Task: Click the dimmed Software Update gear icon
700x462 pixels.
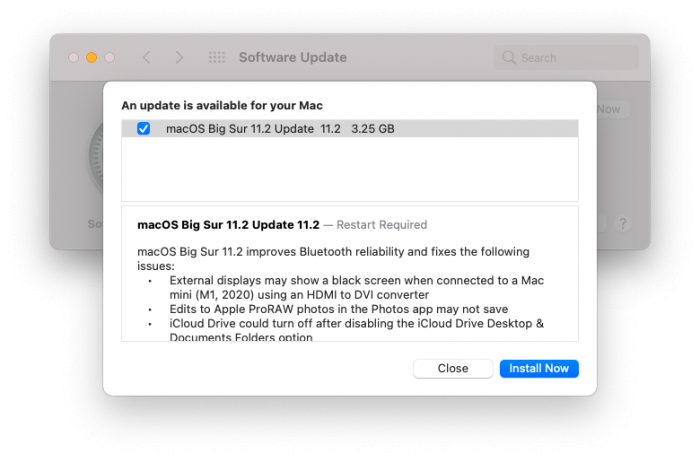Action: click(x=96, y=160)
